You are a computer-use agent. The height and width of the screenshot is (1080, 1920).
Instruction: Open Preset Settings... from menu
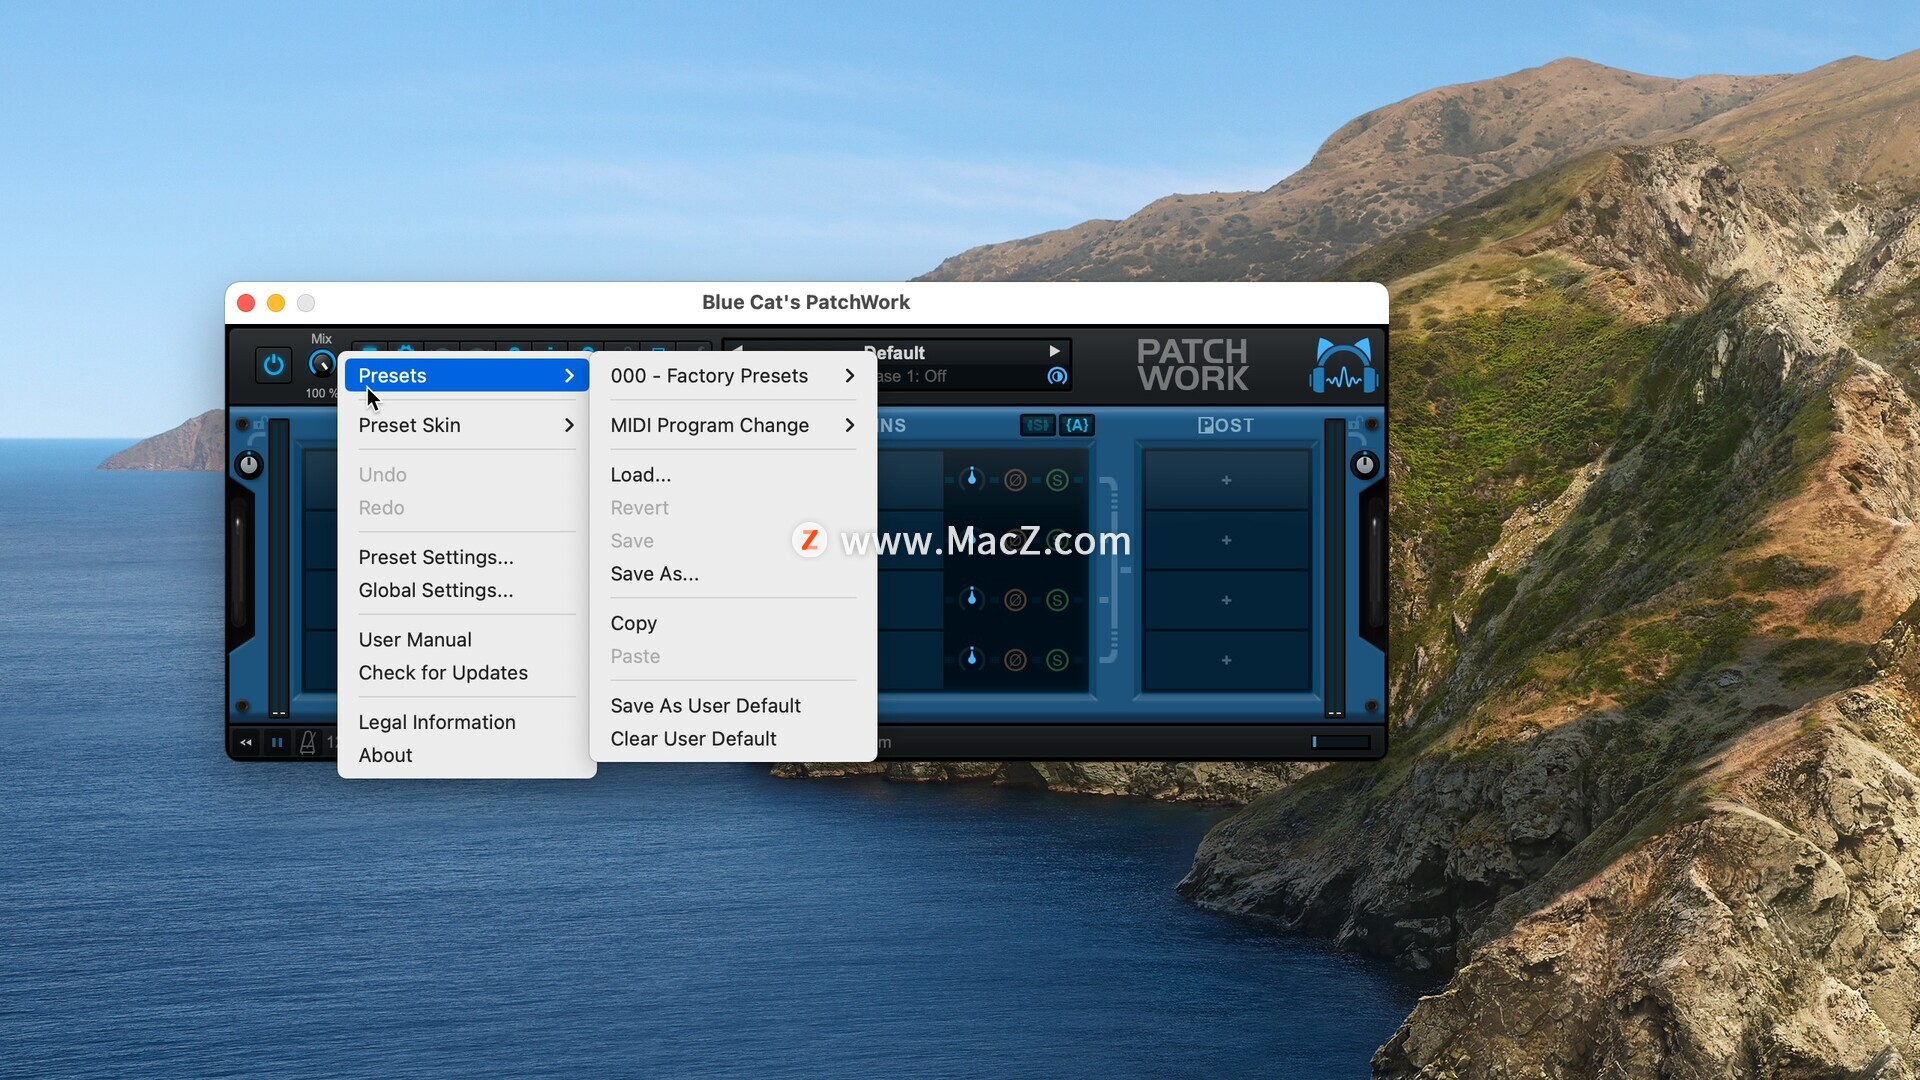click(x=466, y=557)
